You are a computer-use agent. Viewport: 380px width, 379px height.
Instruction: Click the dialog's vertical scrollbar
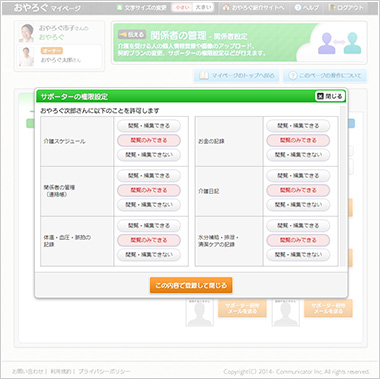pos(343,187)
